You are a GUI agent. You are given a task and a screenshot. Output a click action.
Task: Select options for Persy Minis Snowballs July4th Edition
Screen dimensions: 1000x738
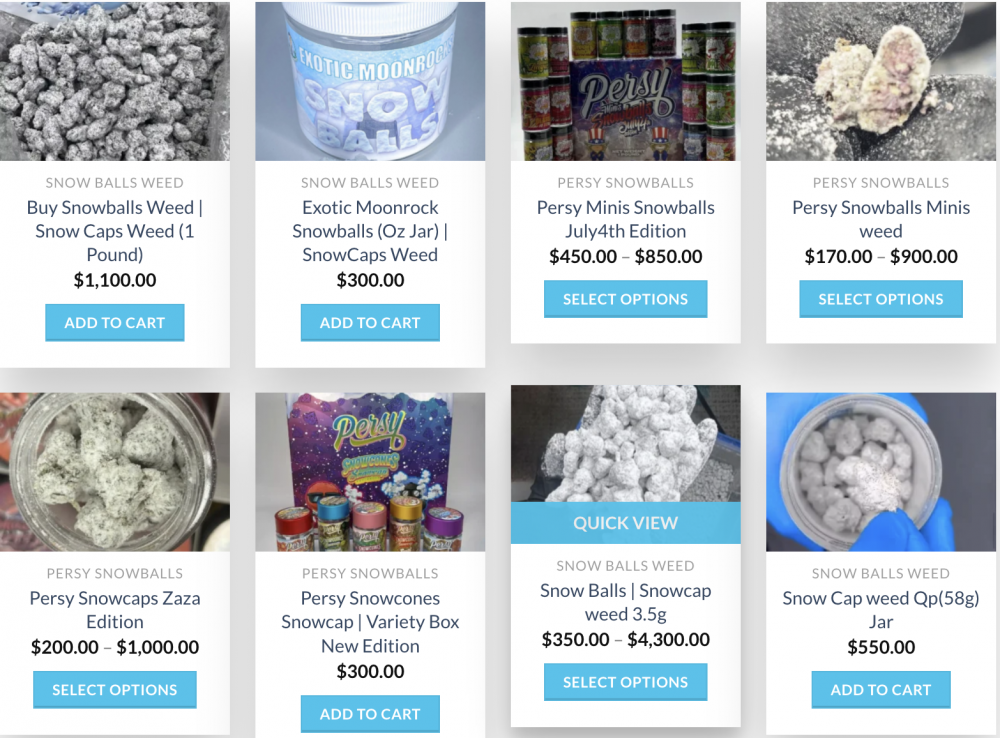(626, 299)
